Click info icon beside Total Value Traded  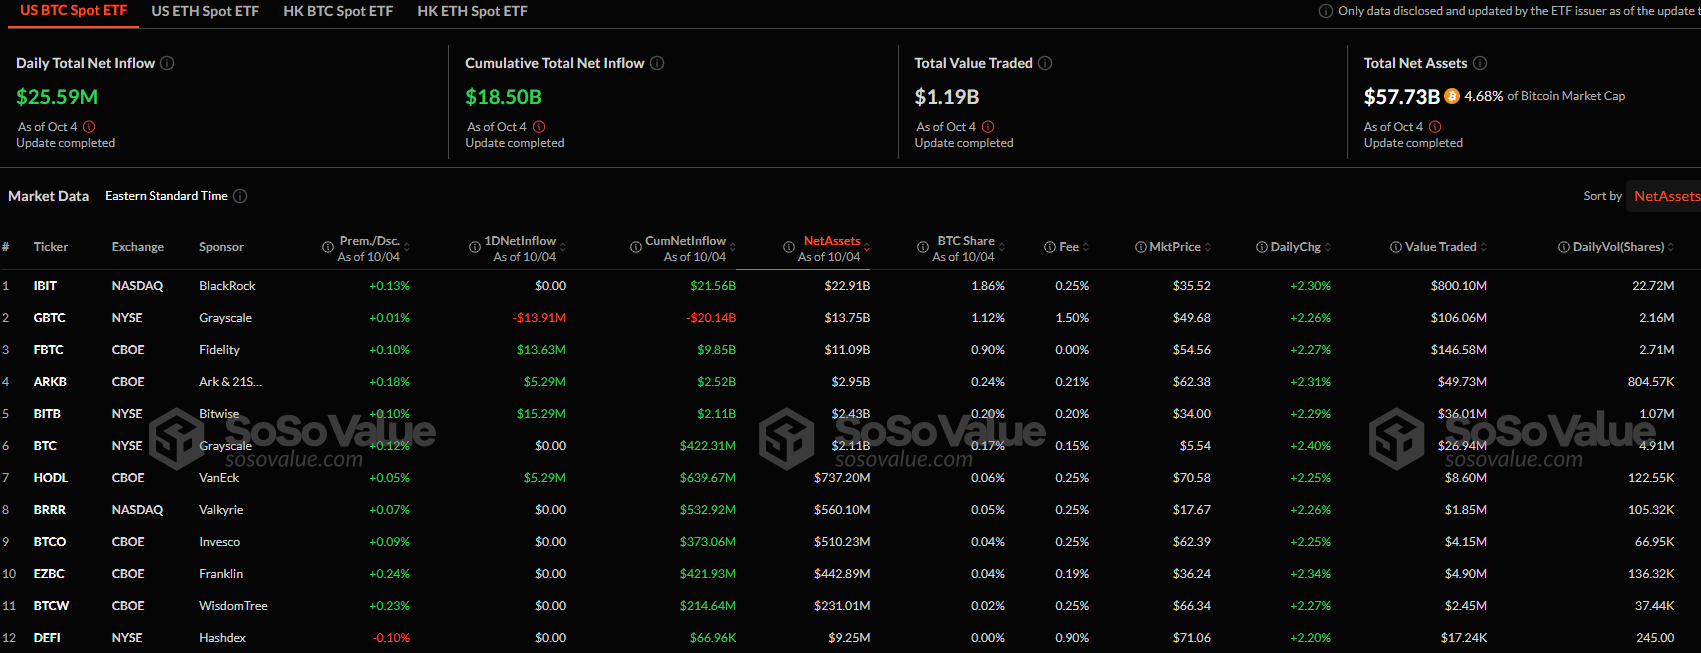1045,63
